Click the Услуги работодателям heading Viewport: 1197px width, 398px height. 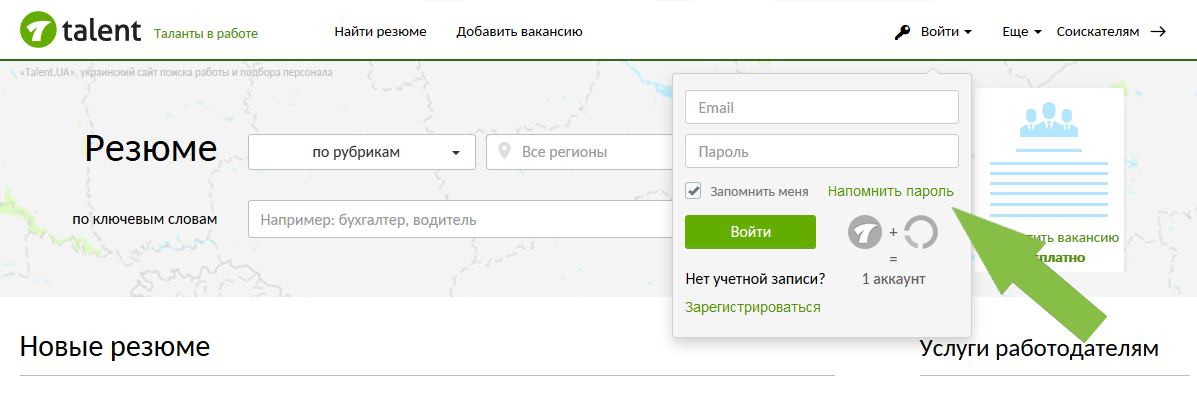(x=1040, y=348)
